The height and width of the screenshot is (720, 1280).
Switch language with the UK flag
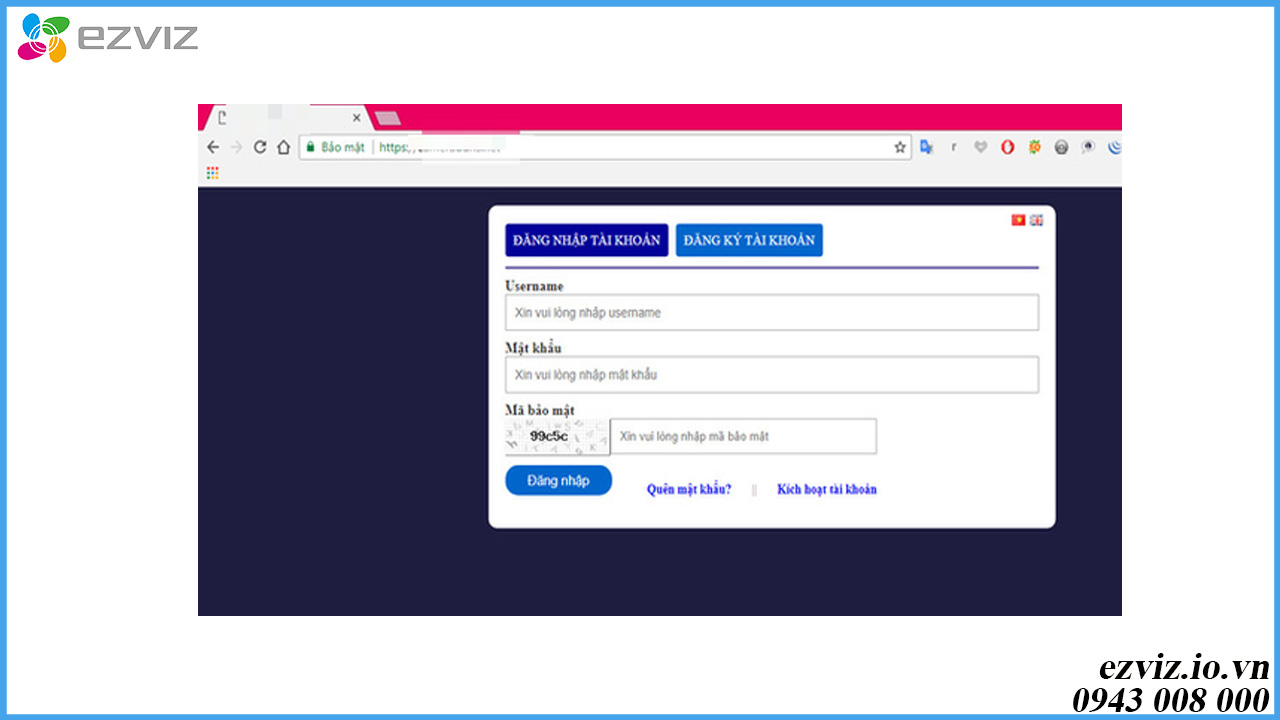[x=1036, y=220]
